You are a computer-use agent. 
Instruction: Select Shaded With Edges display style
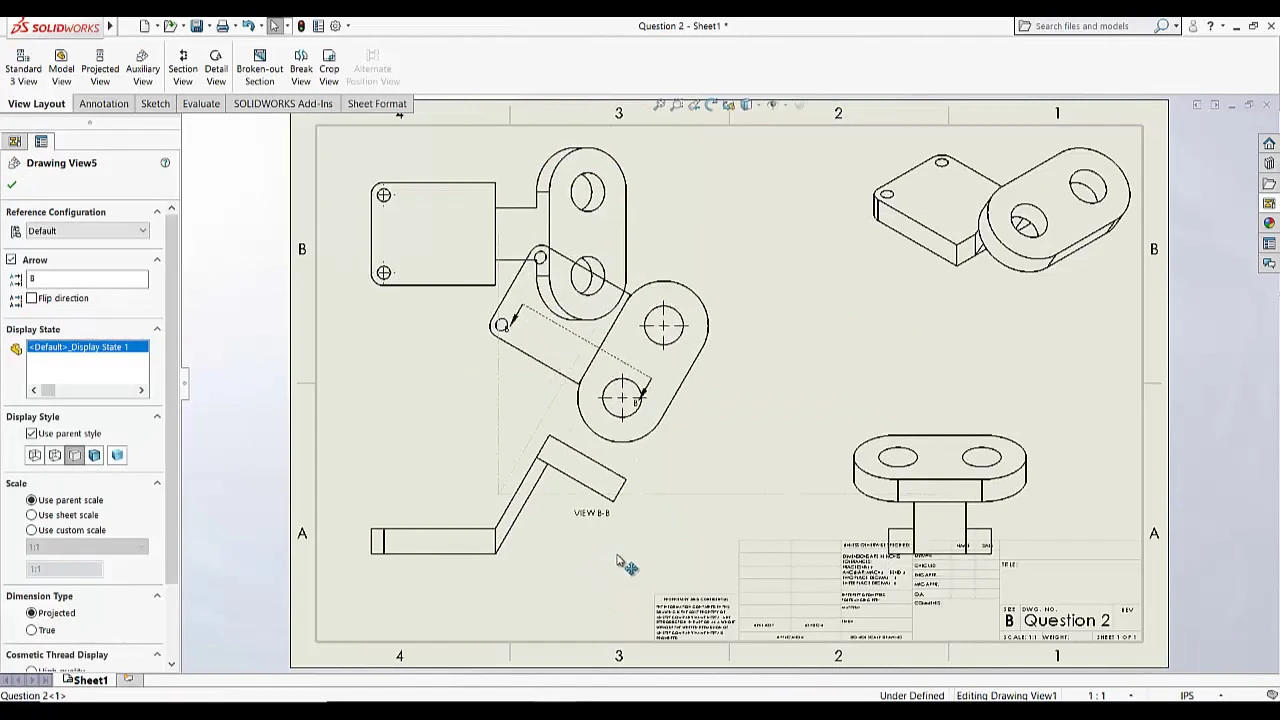click(95, 455)
